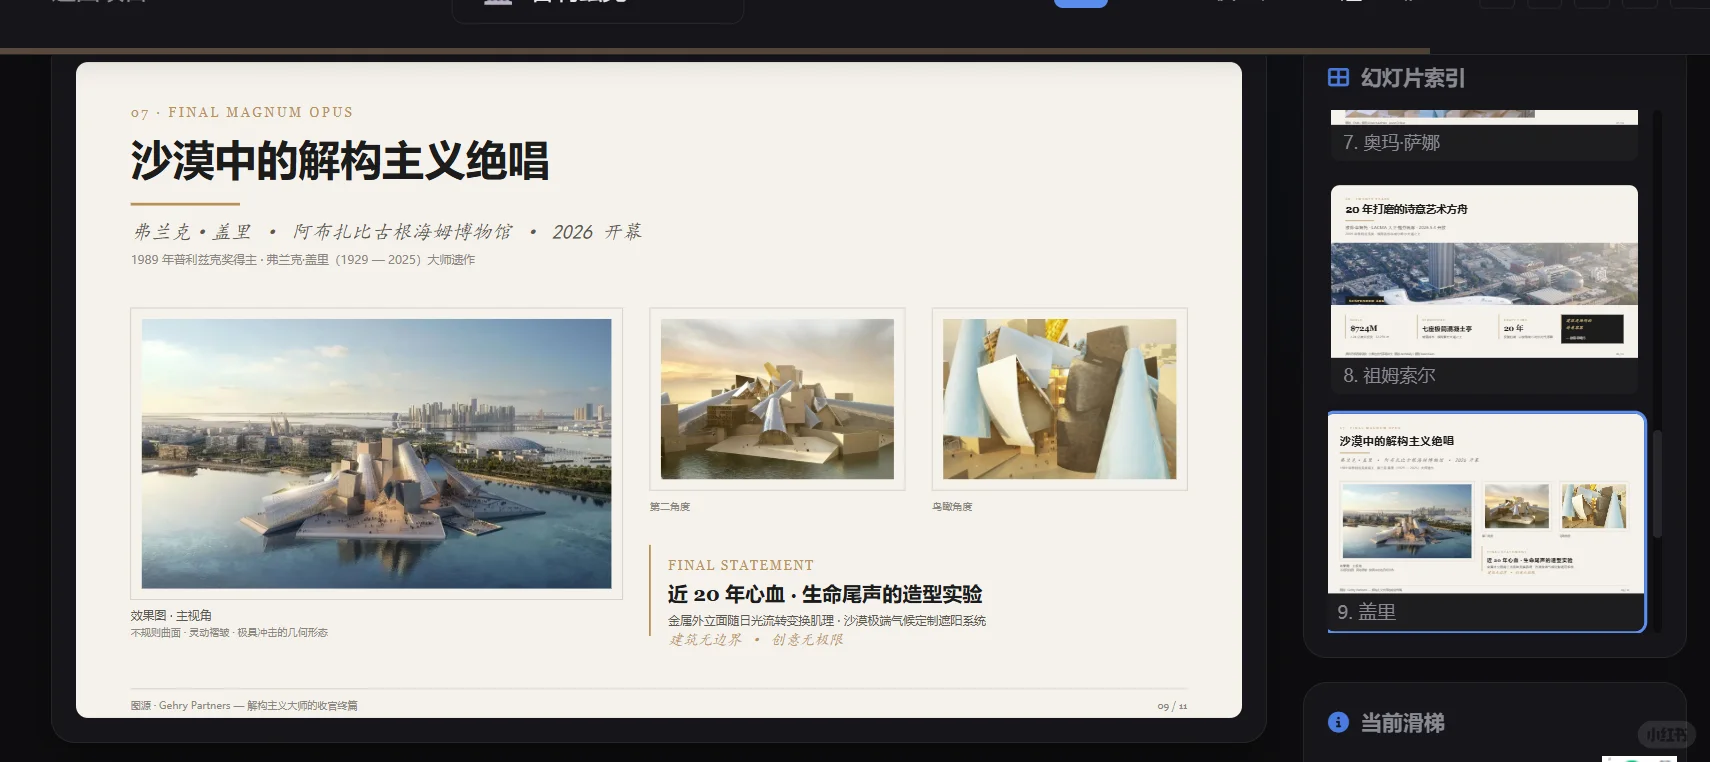Open the image captioned 鸟瞰角度
Viewport: 1710px width, 762px height.
[1059, 399]
